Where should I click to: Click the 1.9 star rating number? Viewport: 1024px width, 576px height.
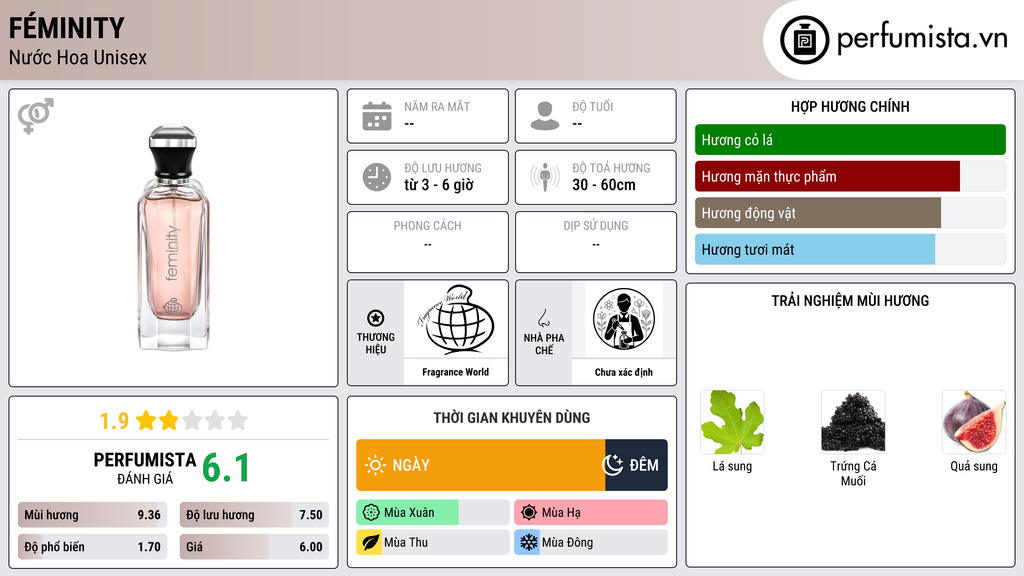pyautogui.click(x=114, y=421)
